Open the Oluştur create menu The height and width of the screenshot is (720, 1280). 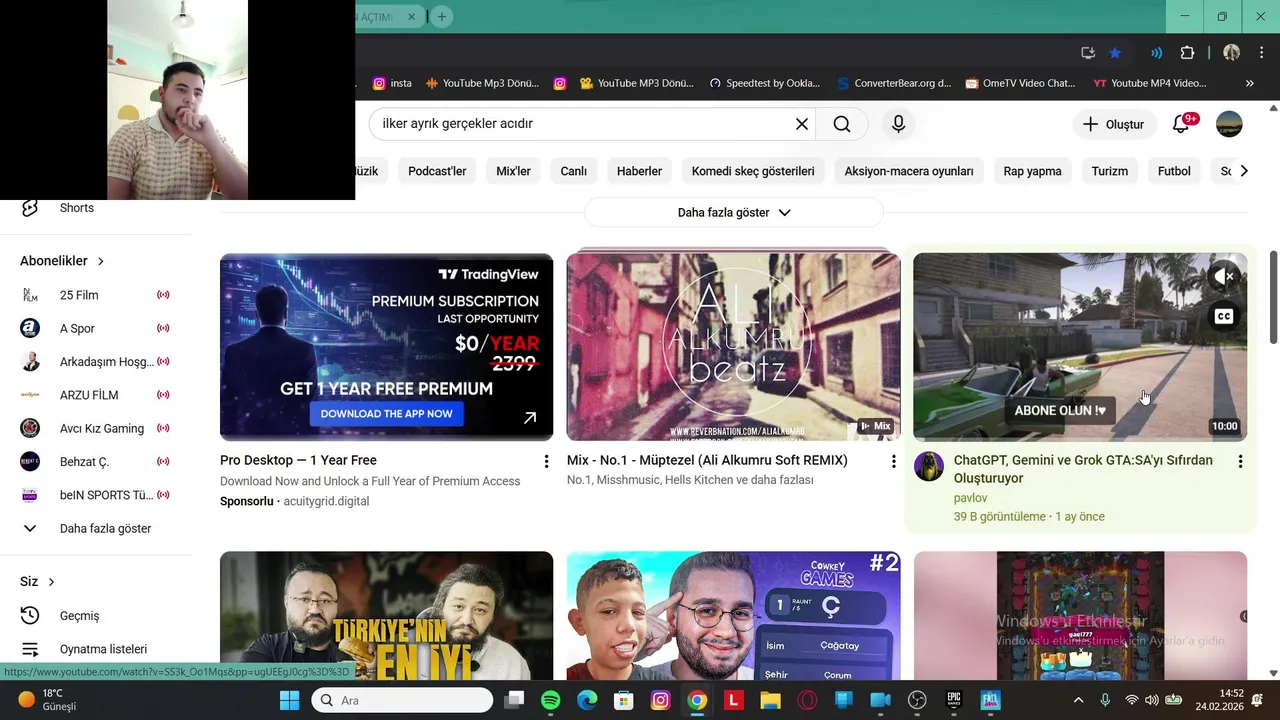tap(1114, 124)
